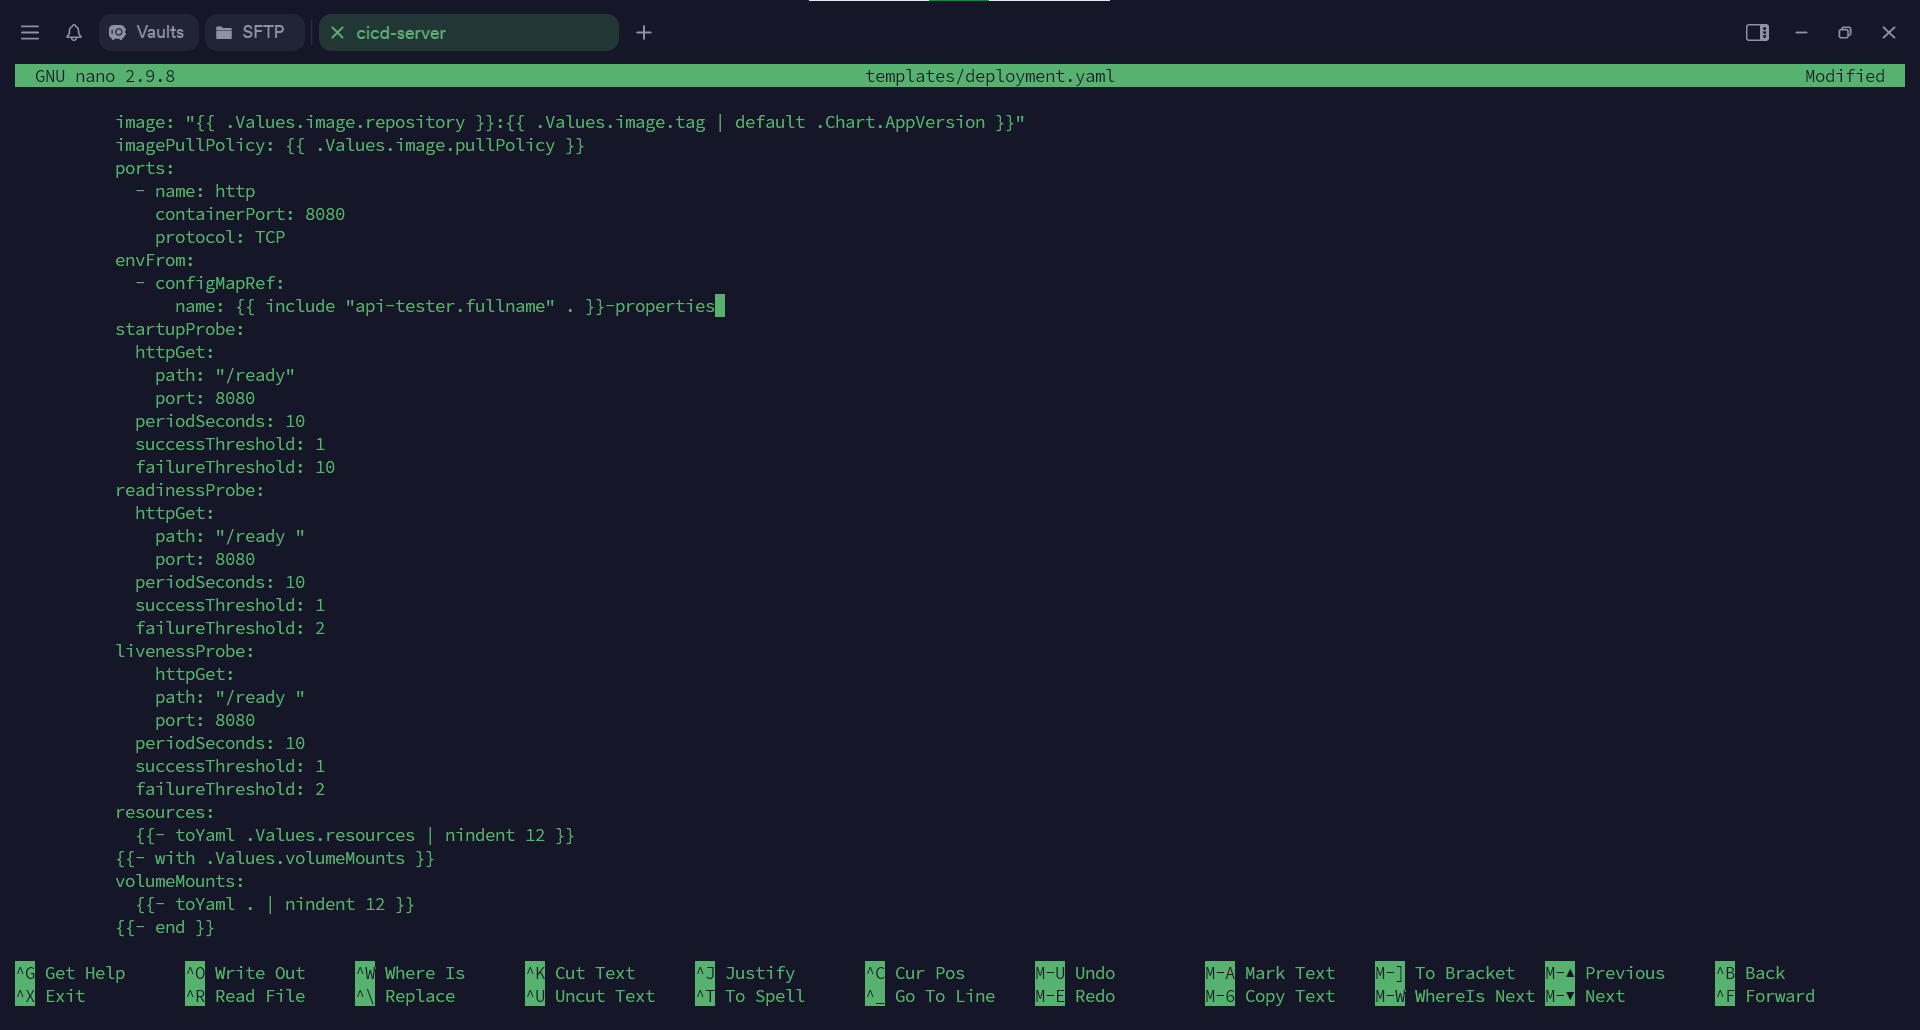Close the terminal application window
This screenshot has width=1920, height=1030.
pos(1889,33)
